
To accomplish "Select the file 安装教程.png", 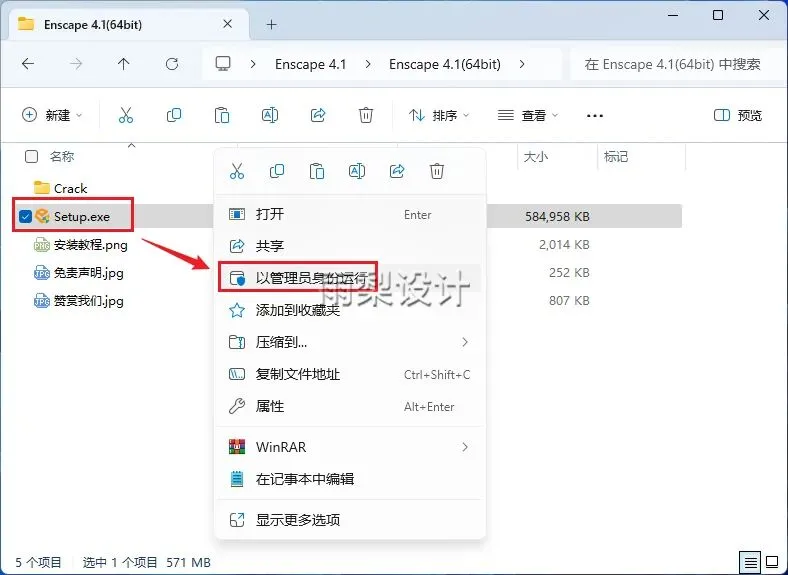I will click(90, 245).
